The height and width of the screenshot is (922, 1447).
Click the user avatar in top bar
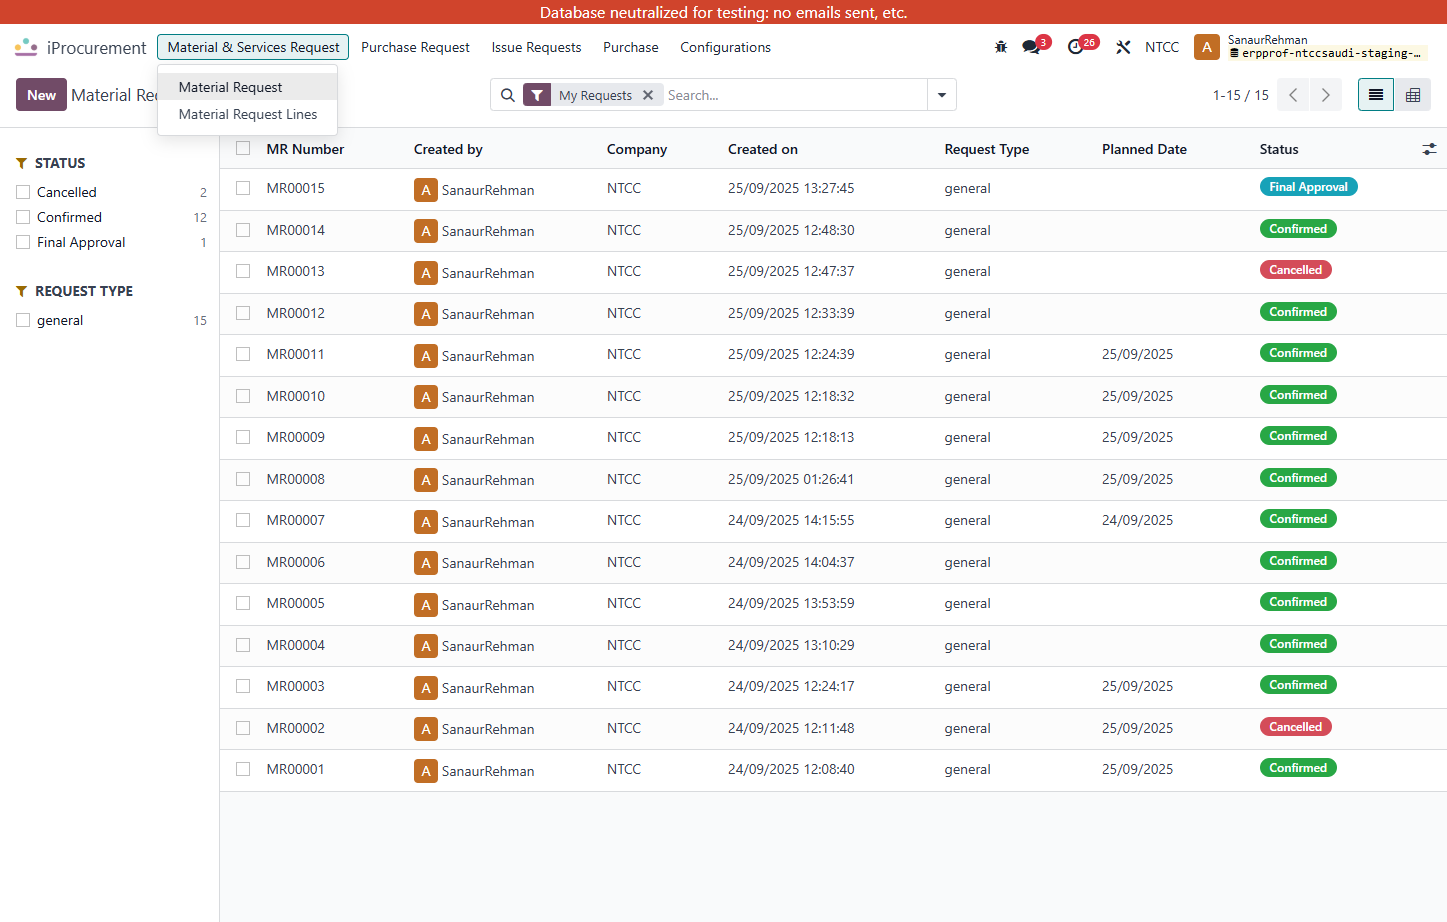1207,47
